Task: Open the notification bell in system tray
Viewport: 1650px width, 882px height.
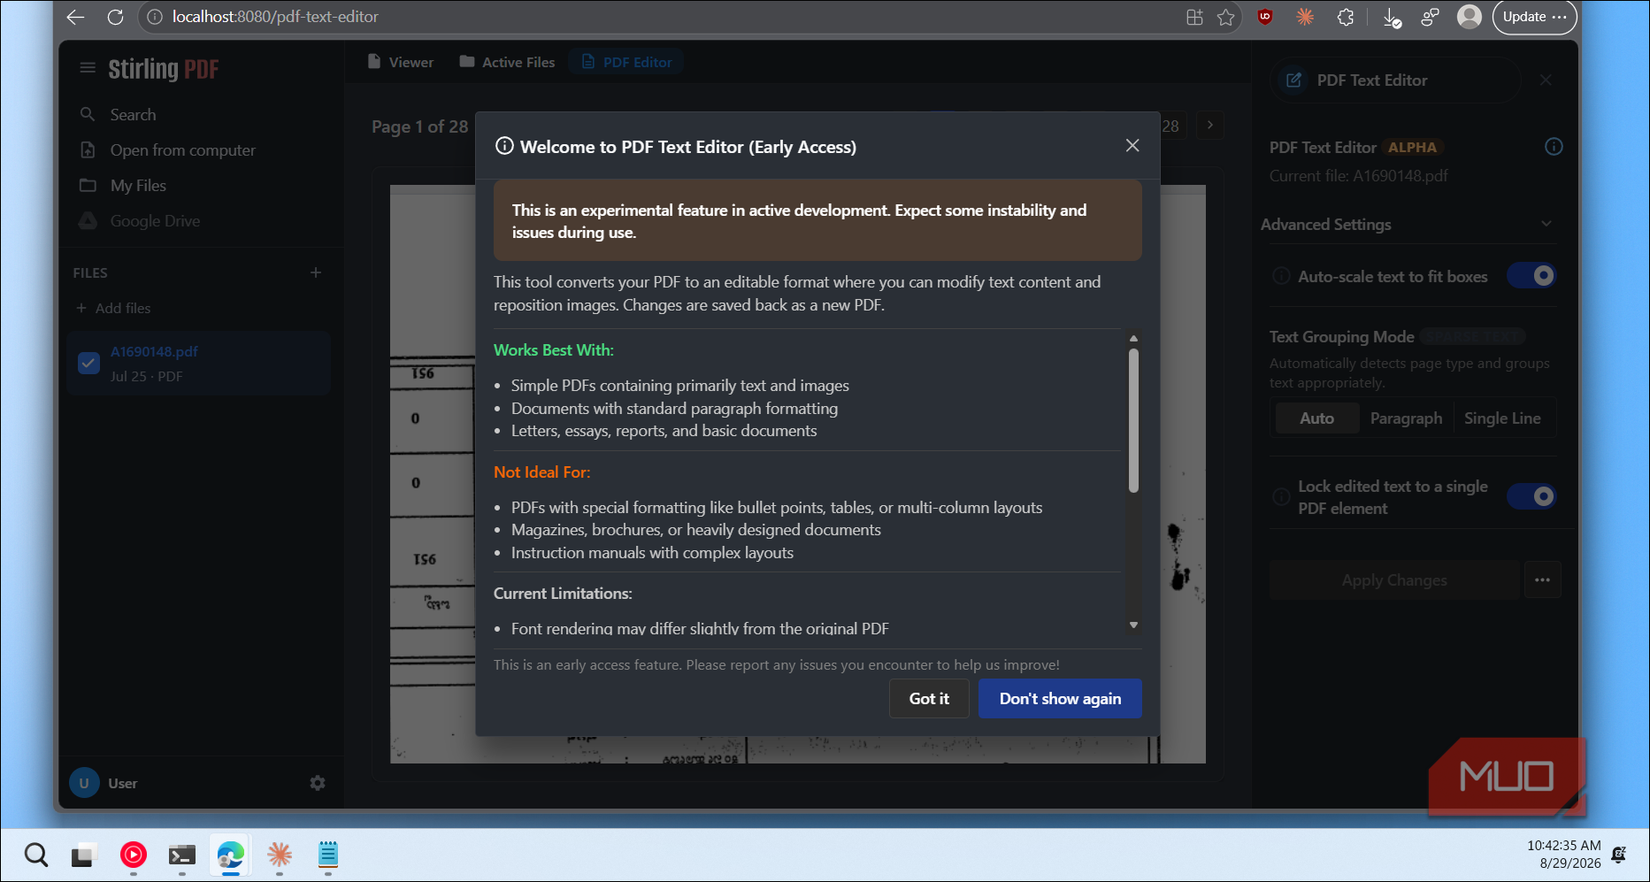Action: pyautogui.click(x=1619, y=855)
